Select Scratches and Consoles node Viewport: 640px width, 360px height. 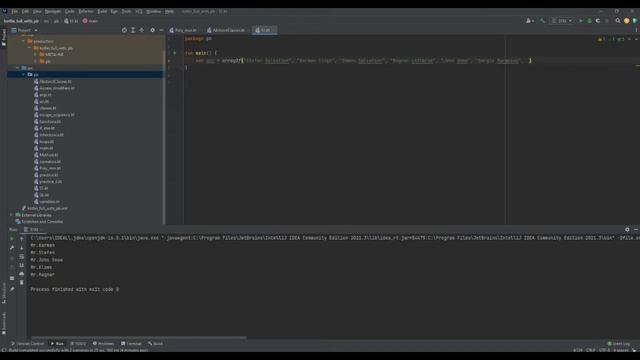click(x=39, y=222)
